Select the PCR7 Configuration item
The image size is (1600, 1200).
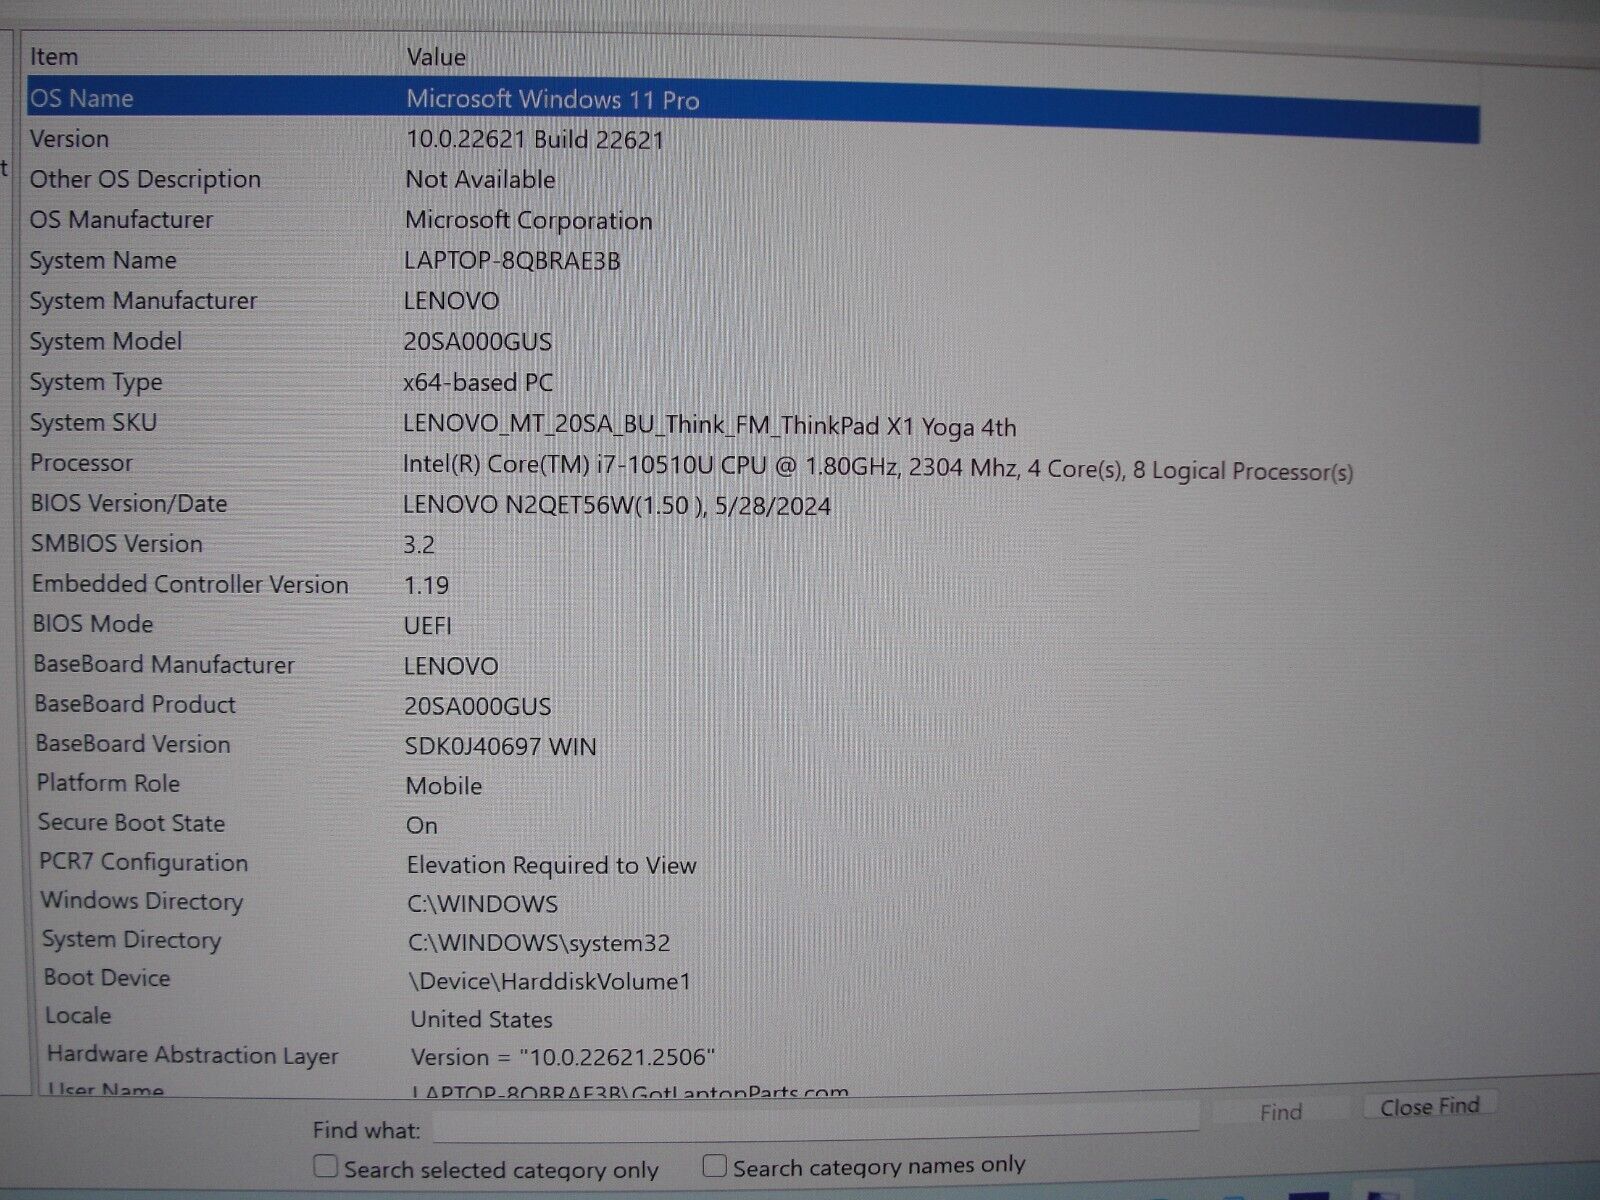tap(144, 862)
